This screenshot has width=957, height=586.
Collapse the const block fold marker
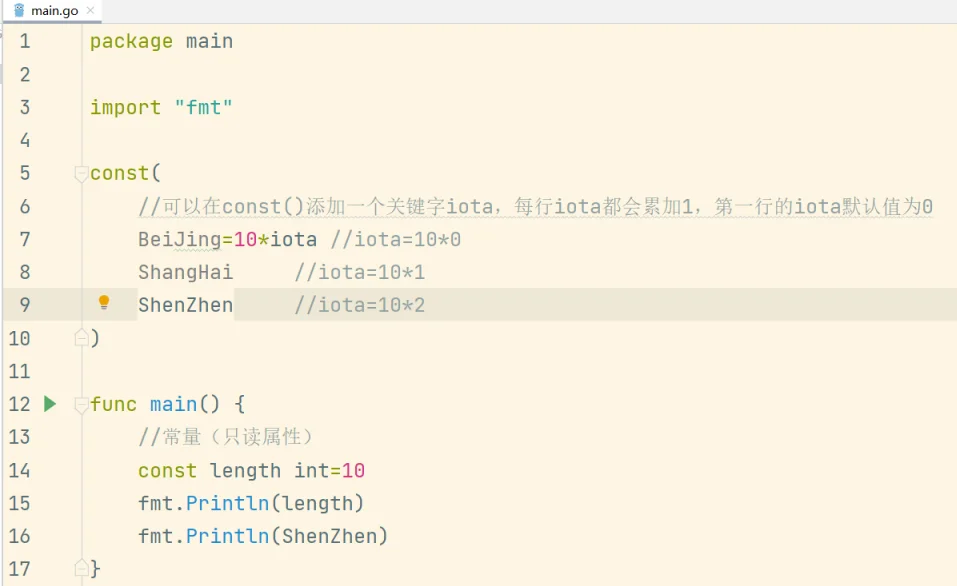[x=81, y=174]
